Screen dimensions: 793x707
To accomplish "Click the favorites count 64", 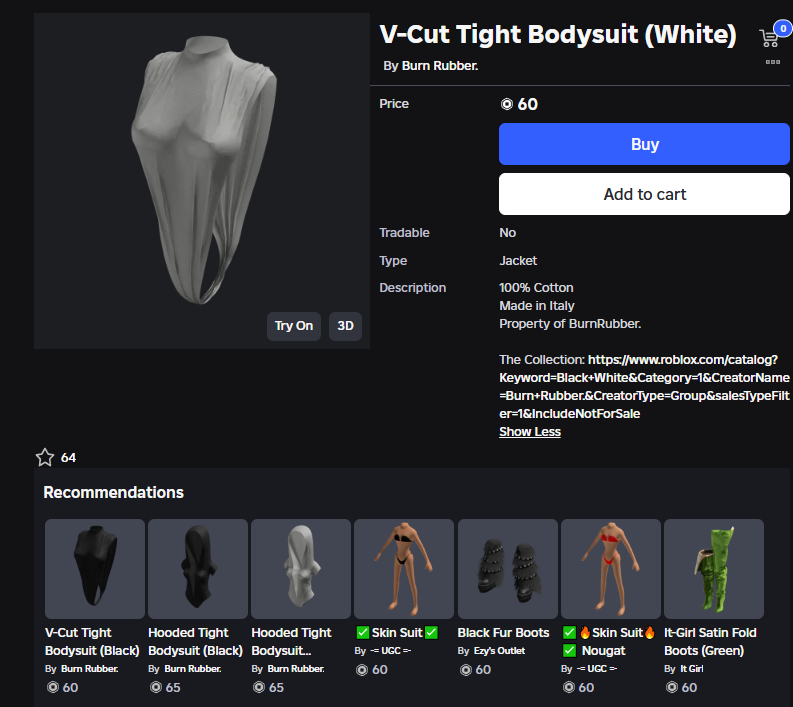I will click(68, 458).
